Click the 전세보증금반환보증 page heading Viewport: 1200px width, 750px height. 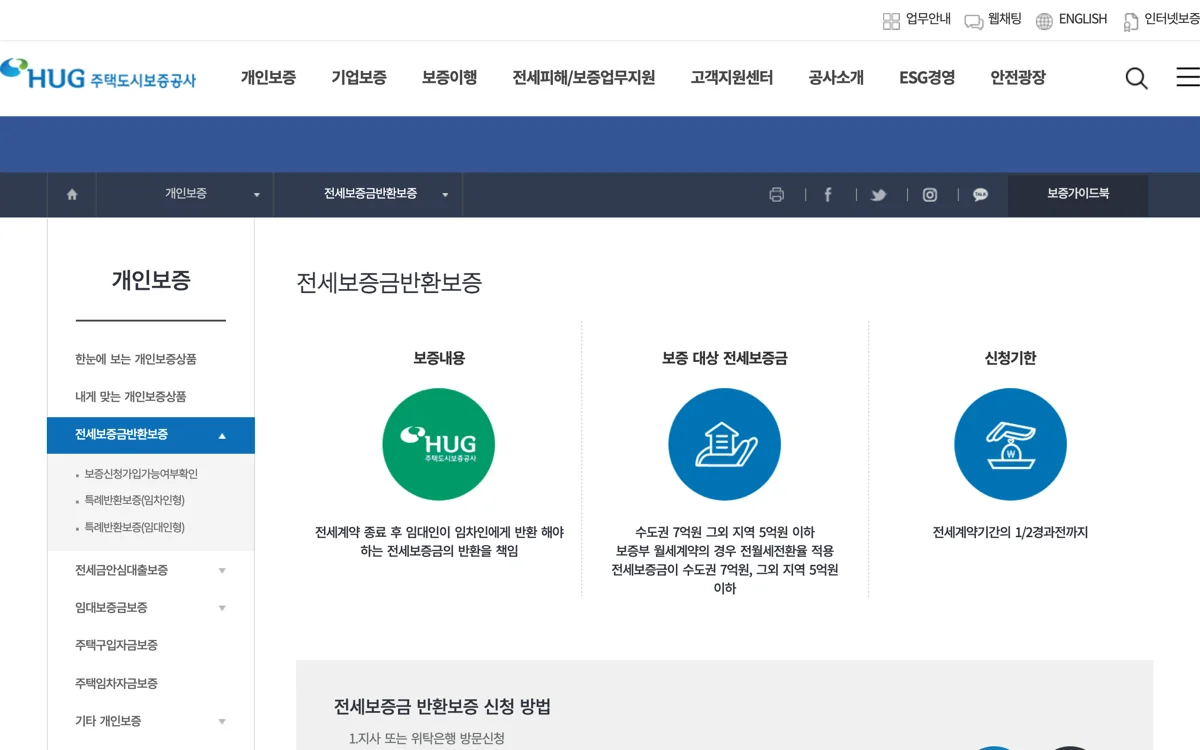[x=389, y=283]
